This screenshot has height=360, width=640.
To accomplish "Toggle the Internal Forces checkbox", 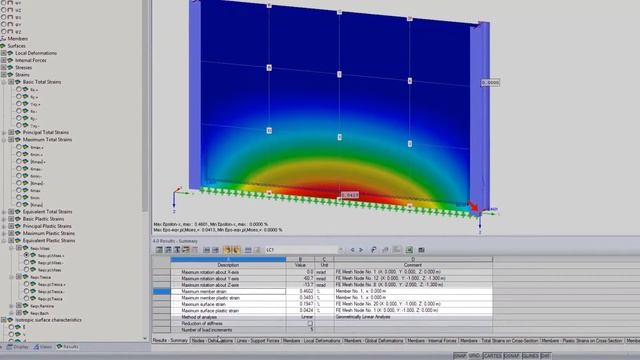I will (3, 60).
